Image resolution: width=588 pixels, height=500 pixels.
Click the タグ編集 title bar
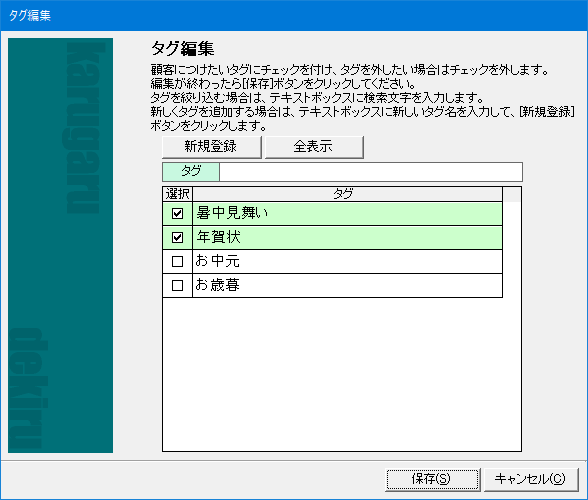(294, 15)
